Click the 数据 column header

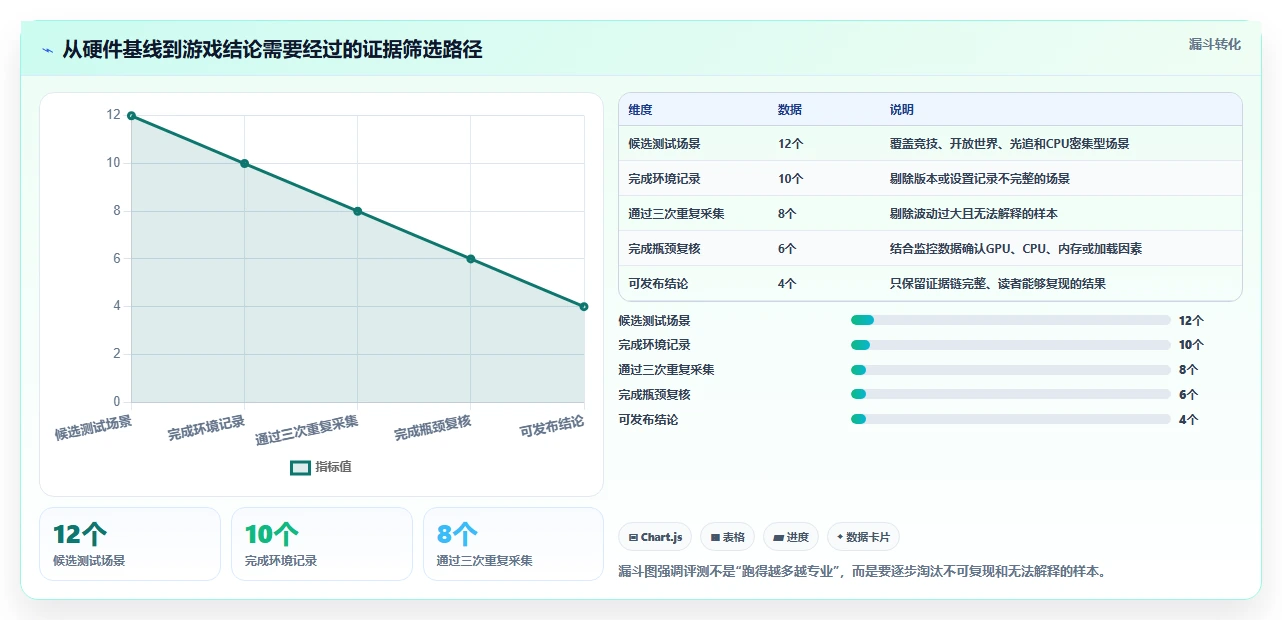click(x=790, y=110)
